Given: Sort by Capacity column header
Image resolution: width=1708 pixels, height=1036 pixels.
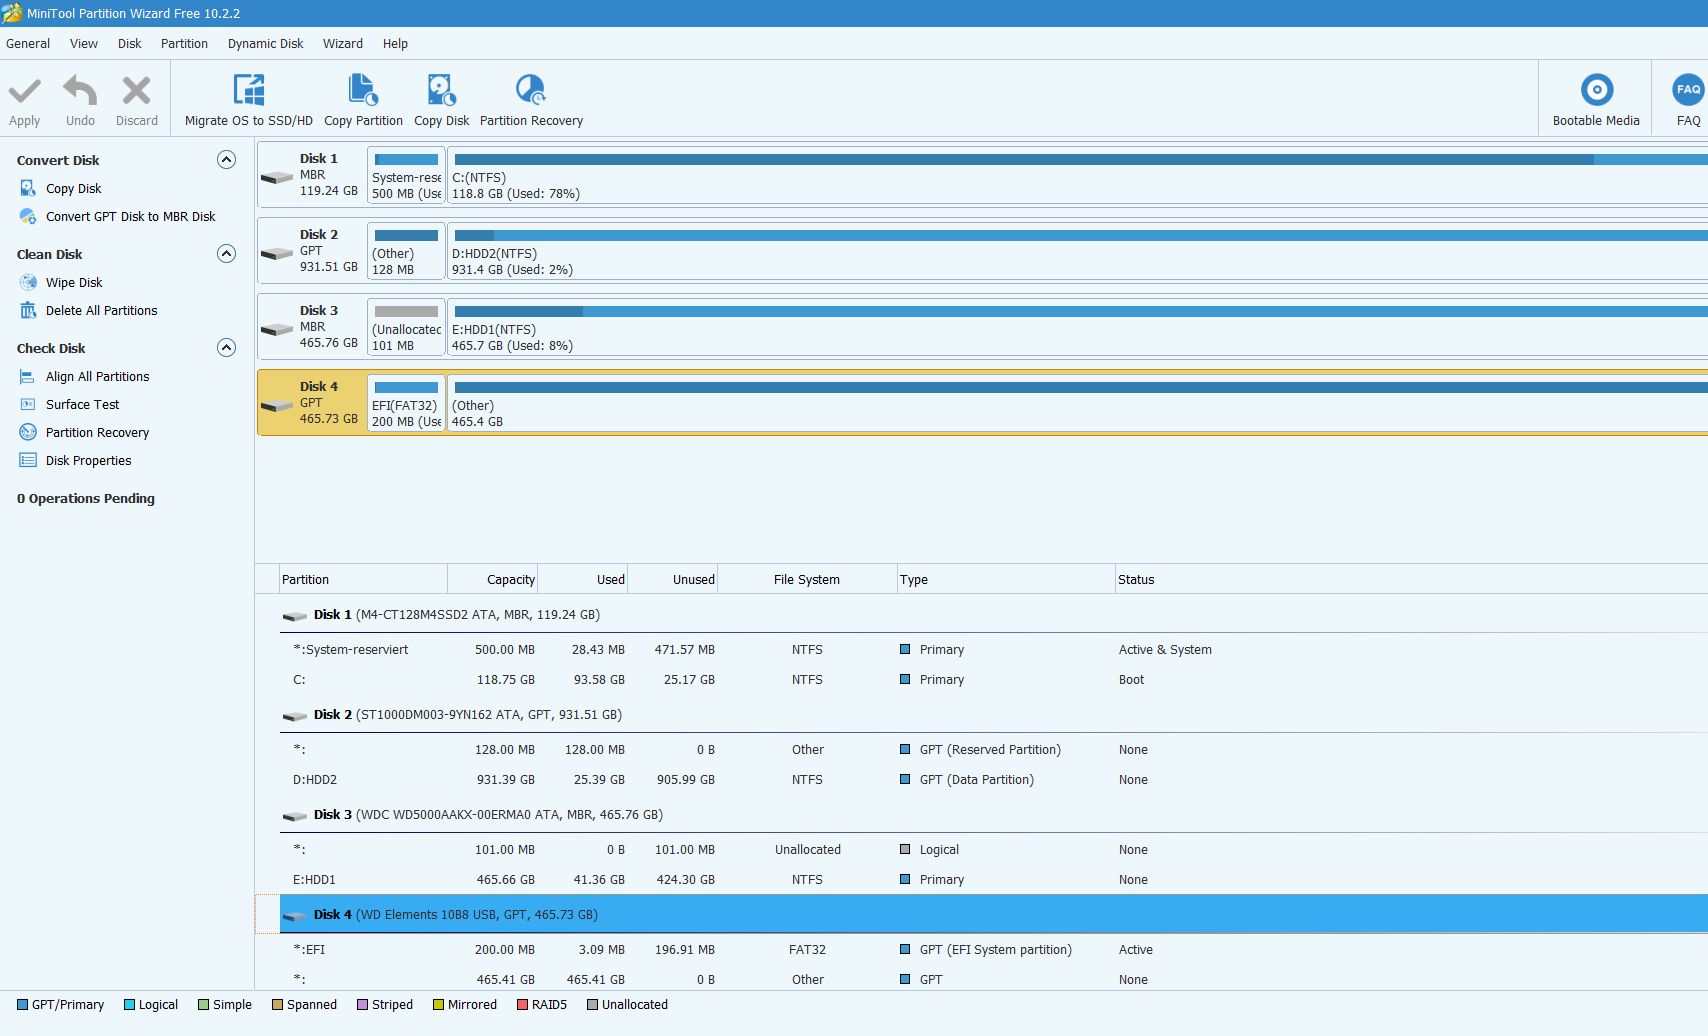Looking at the screenshot, I should 493,580.
